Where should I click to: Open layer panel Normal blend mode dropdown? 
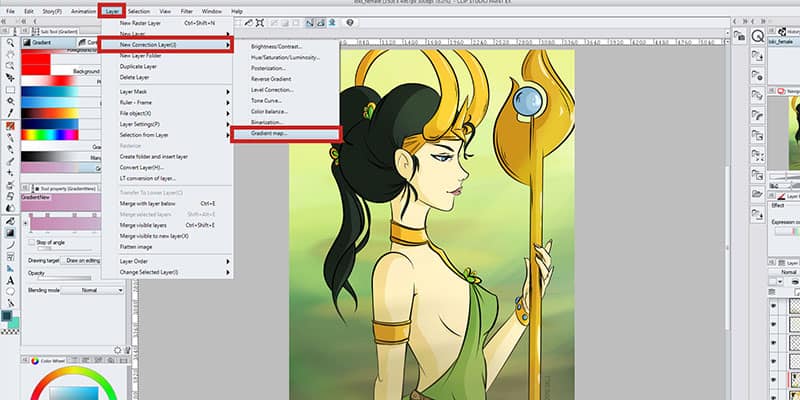(786, 272)
